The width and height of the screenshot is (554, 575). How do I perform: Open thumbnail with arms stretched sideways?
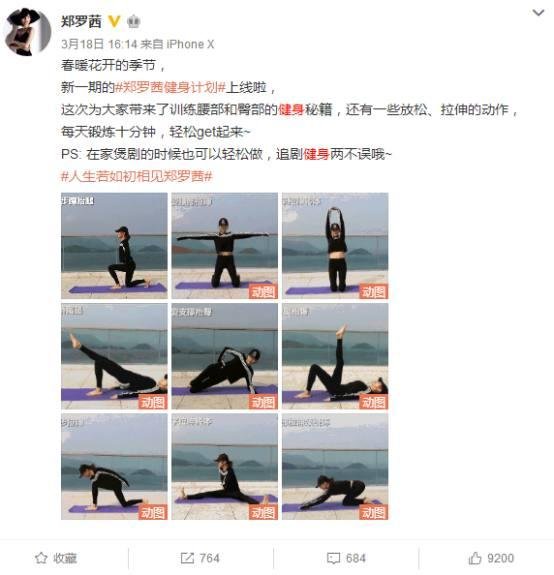pyautogui.click(x=225, y=246)
